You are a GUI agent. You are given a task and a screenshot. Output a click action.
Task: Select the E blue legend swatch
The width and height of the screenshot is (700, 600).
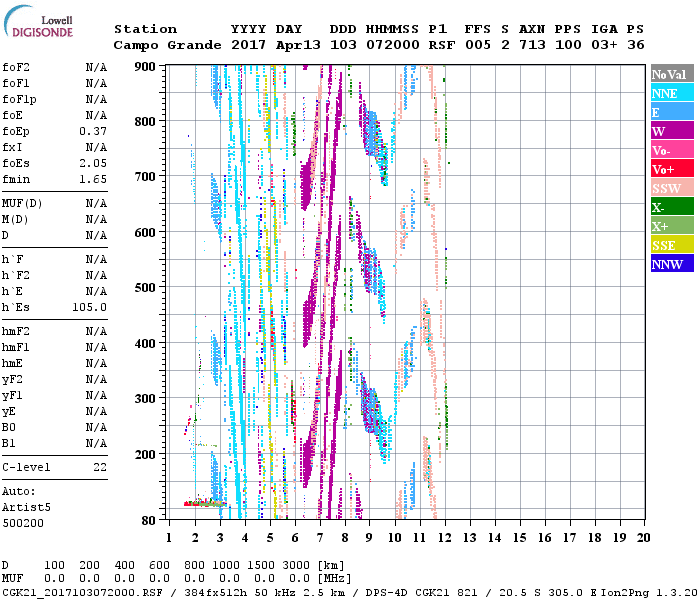pos(672,112)
